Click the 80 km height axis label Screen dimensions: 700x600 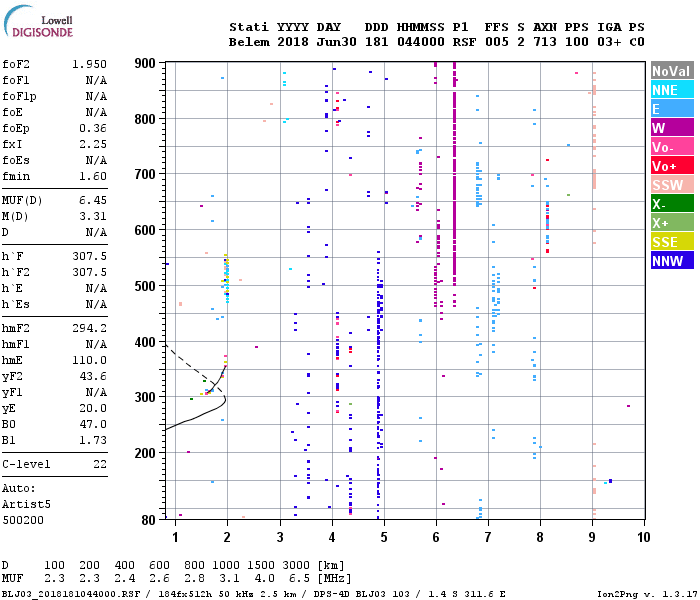pos(148,520)
